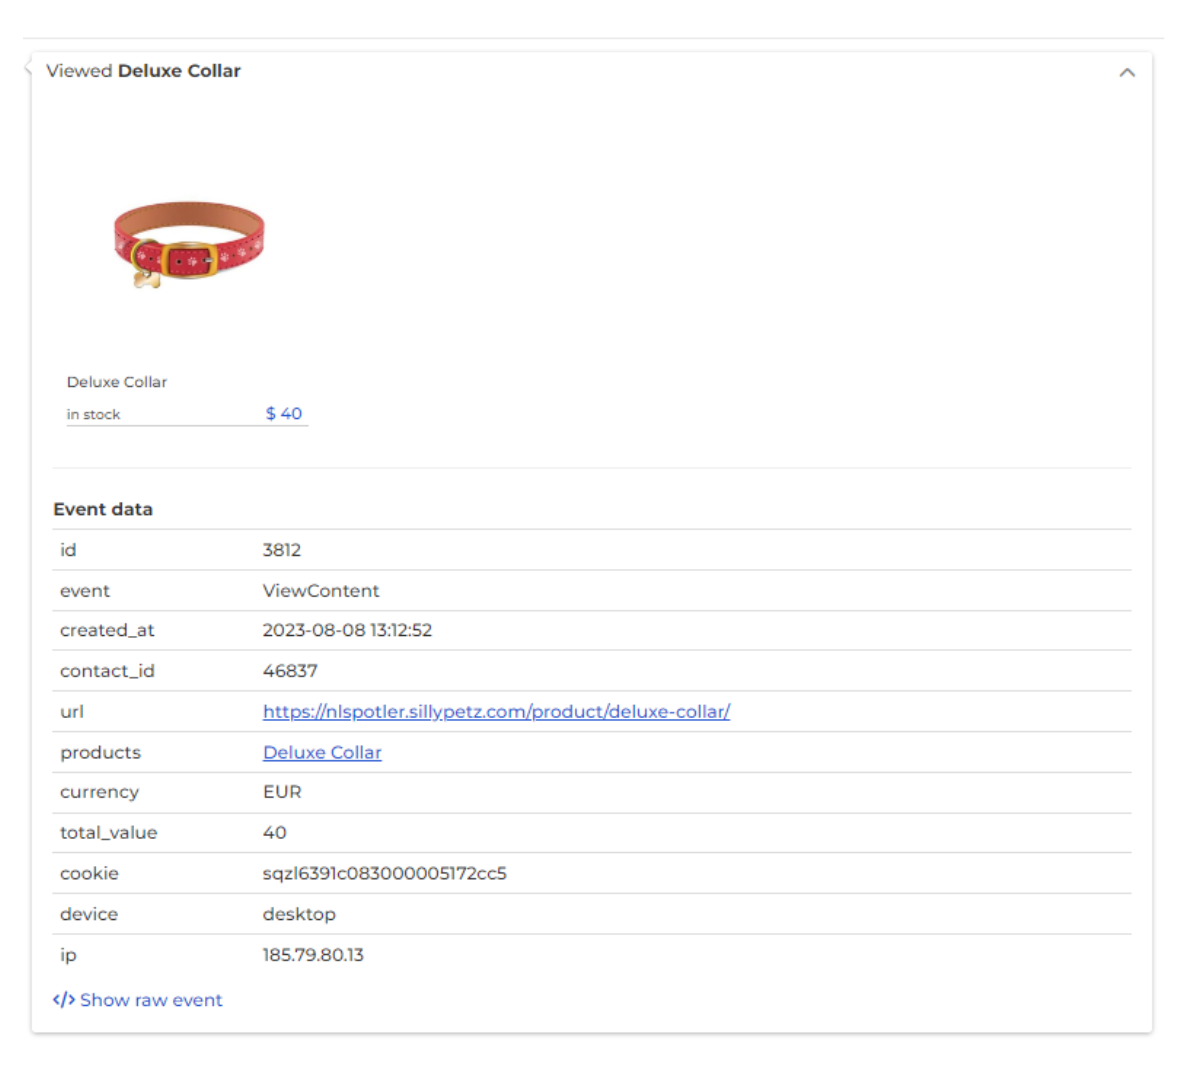Select the ip address 185.79.80.13
This screenshot has width=1183, height=1080.
[313, 955]
